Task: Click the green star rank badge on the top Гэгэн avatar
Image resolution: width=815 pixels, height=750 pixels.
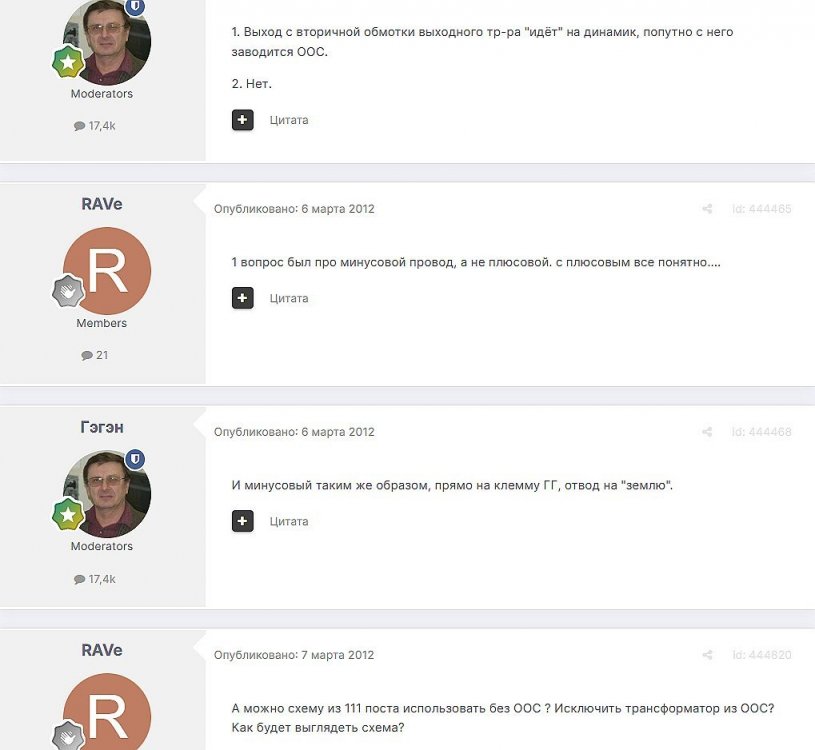Action: pos(68,61)
